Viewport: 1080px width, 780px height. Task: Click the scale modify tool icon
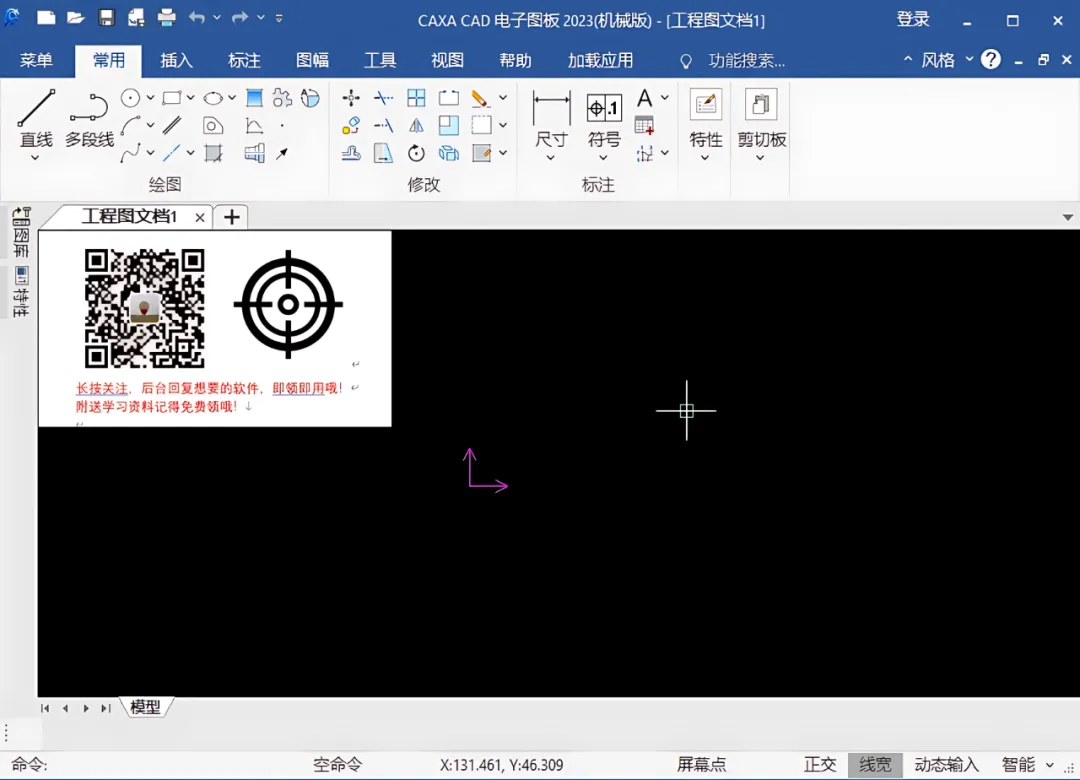point(448,125)
